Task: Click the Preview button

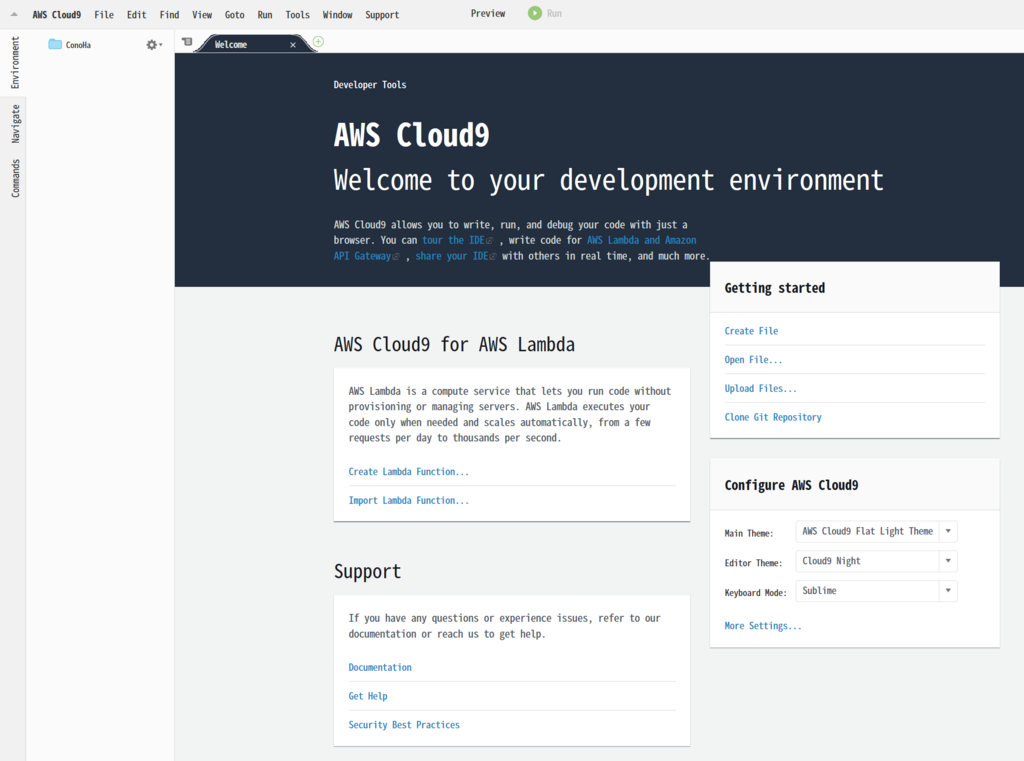Action: point(488,13)
